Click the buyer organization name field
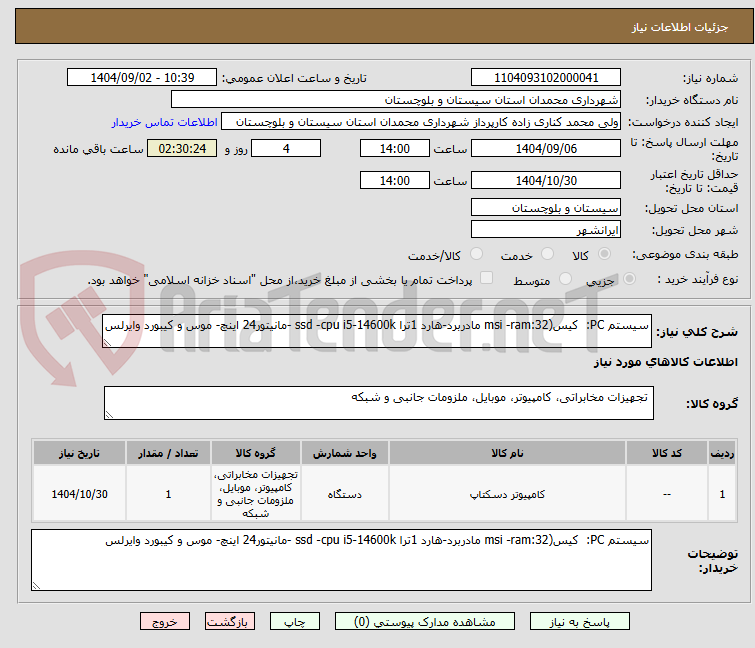Viewport: 755px width, 648px height. [x=396, y=100]
